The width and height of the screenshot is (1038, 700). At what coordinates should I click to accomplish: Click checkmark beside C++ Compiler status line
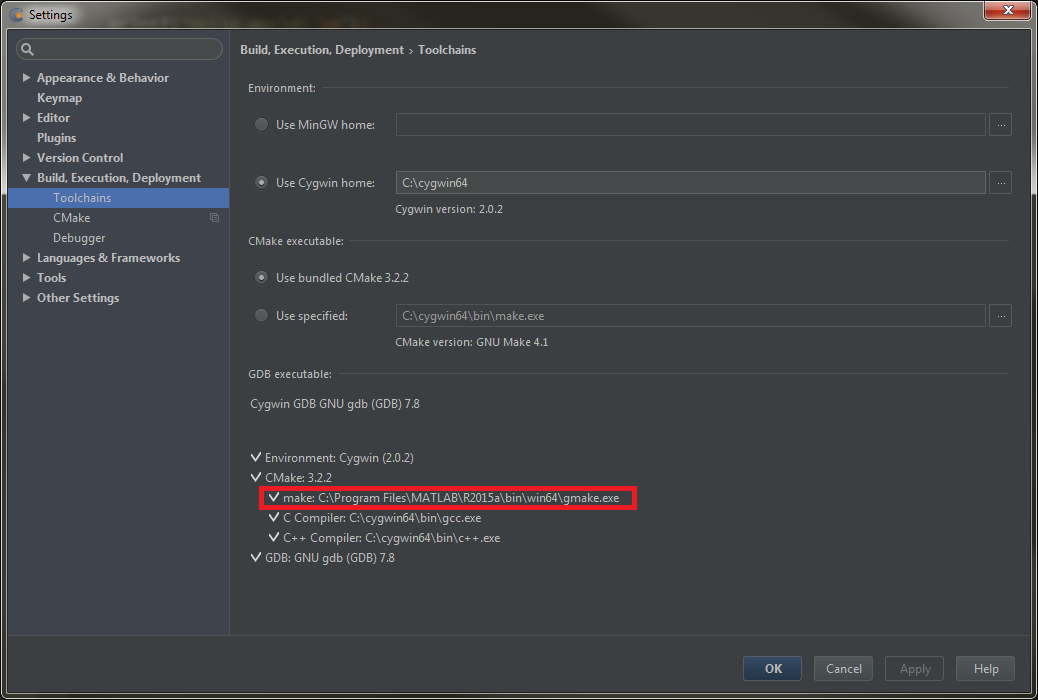tap(273, 538)
